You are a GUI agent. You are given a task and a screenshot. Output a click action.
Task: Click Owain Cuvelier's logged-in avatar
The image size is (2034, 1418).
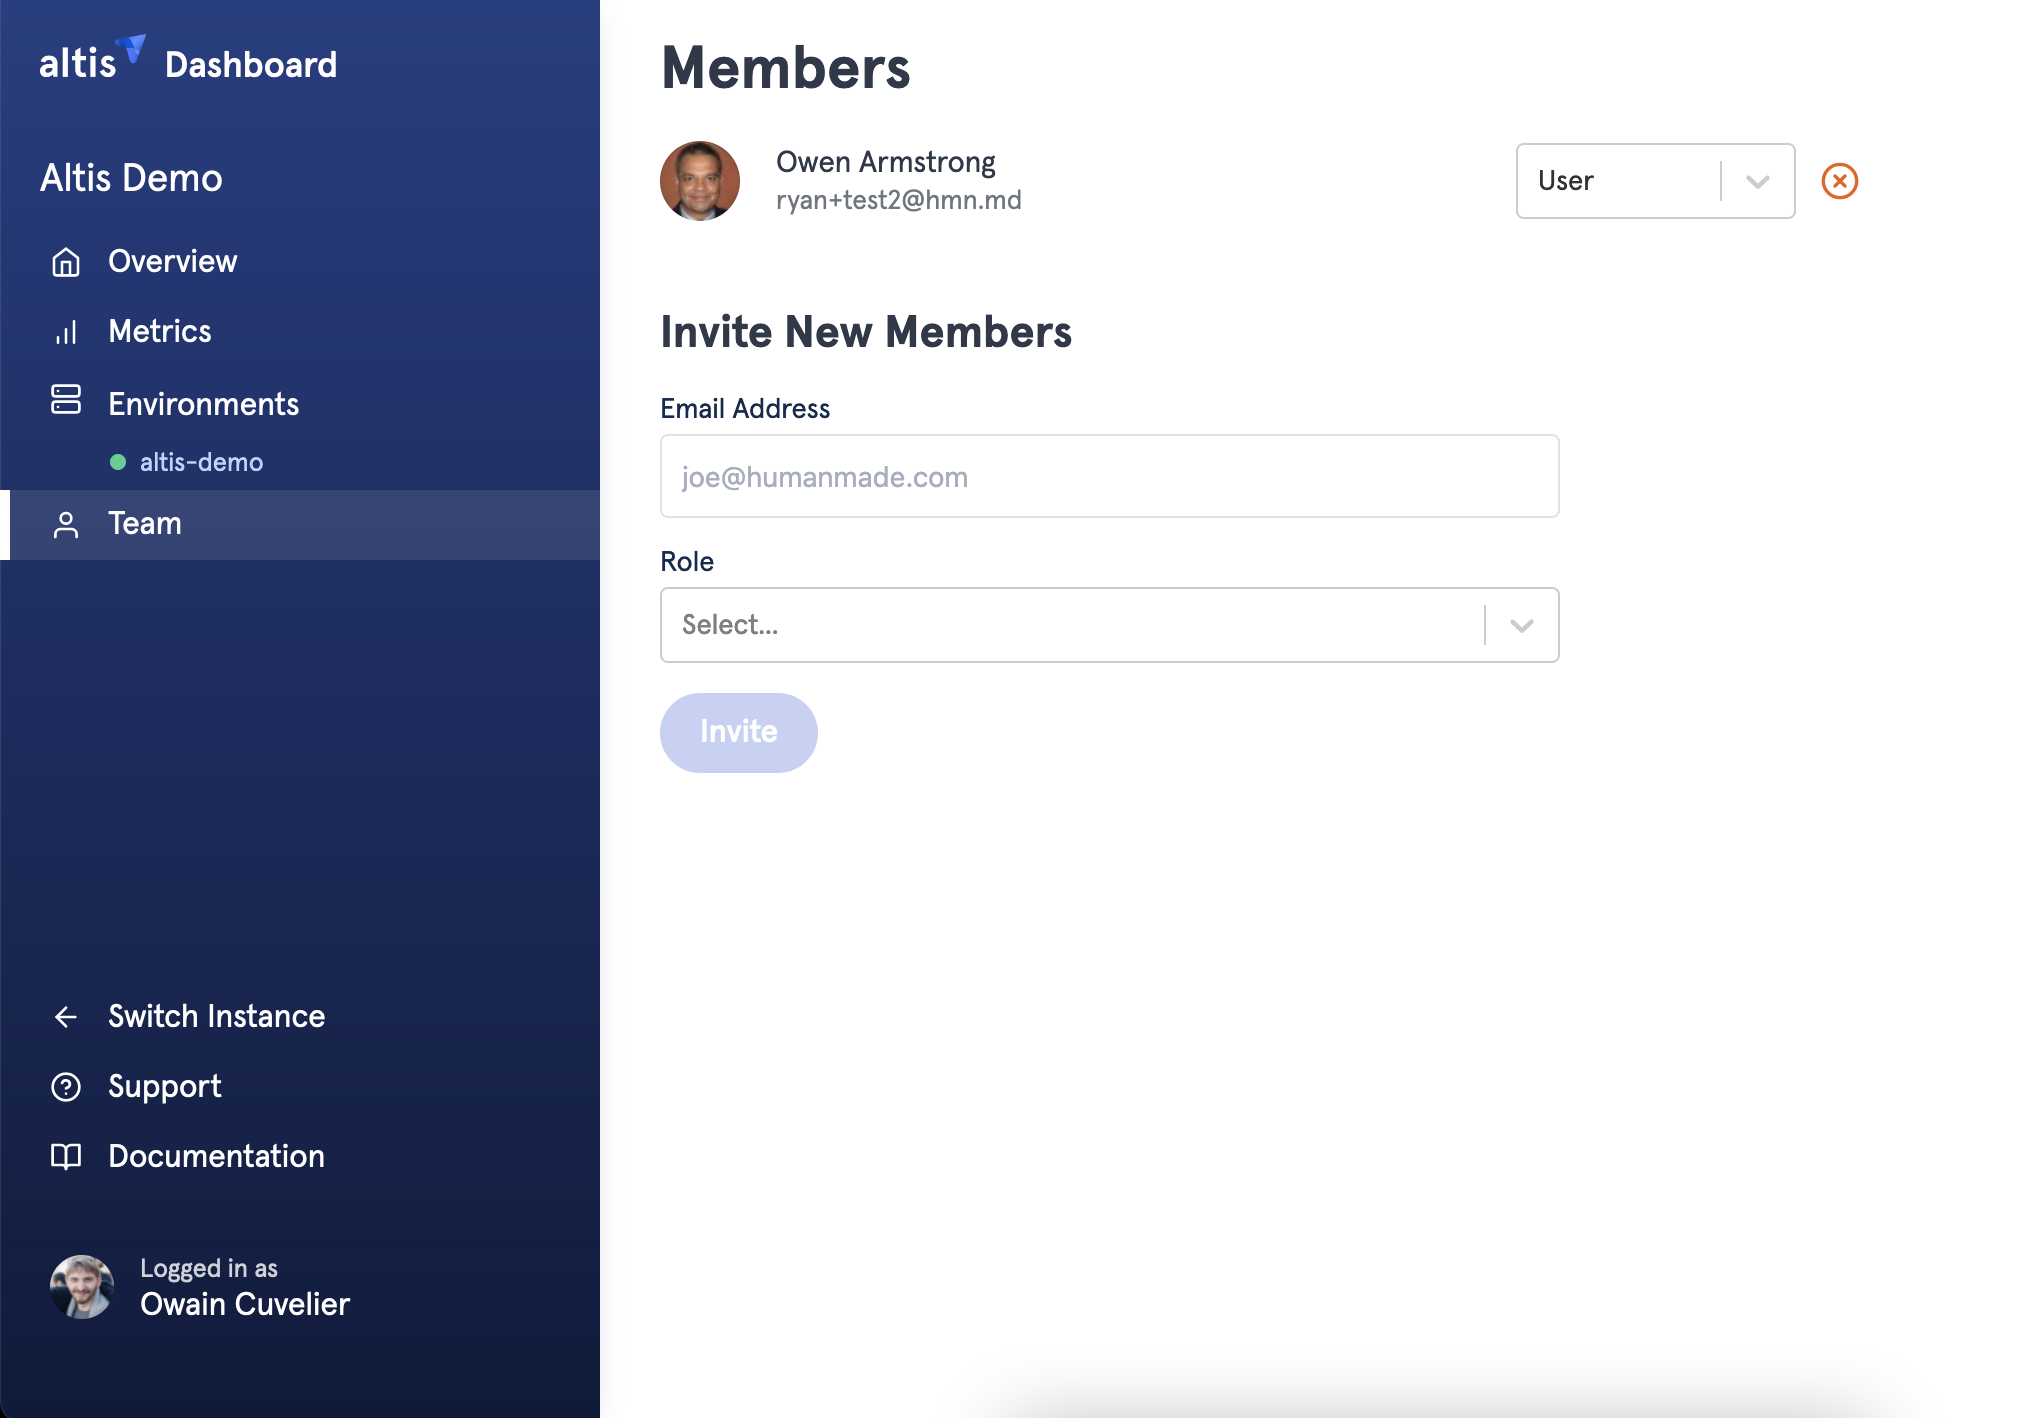[x=82, y=1286]
